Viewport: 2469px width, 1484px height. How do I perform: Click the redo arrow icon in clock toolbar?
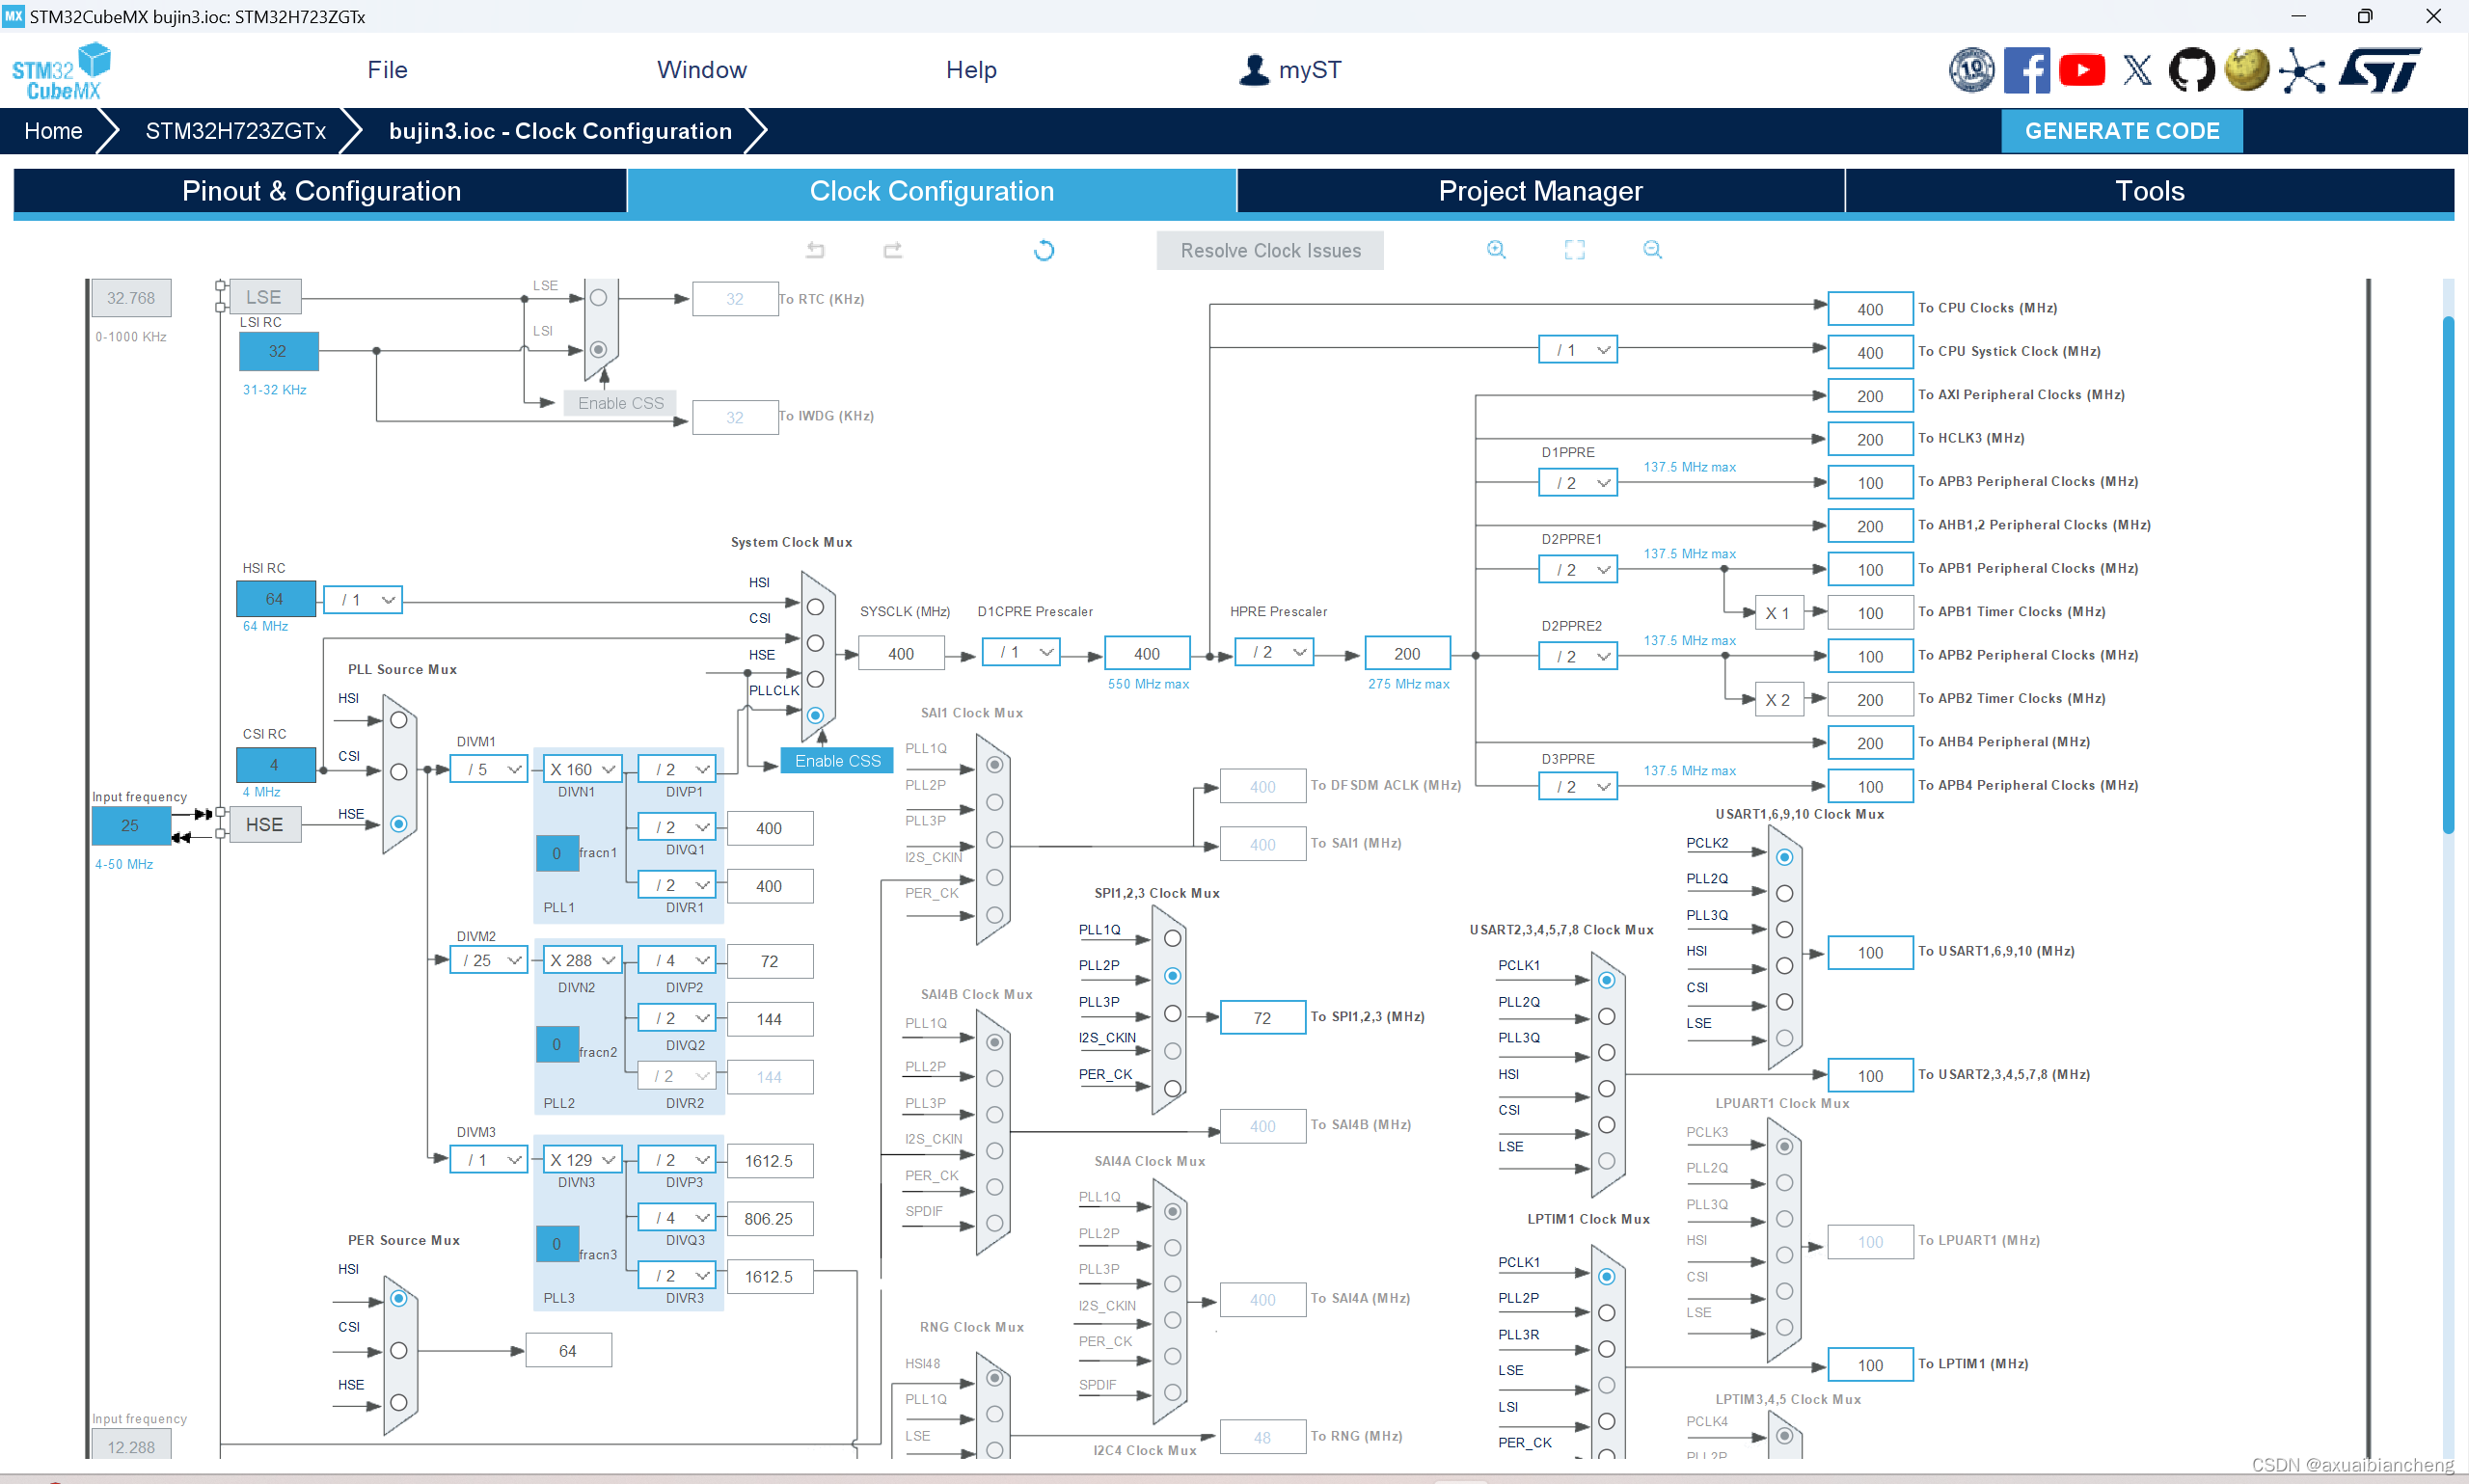893,250
